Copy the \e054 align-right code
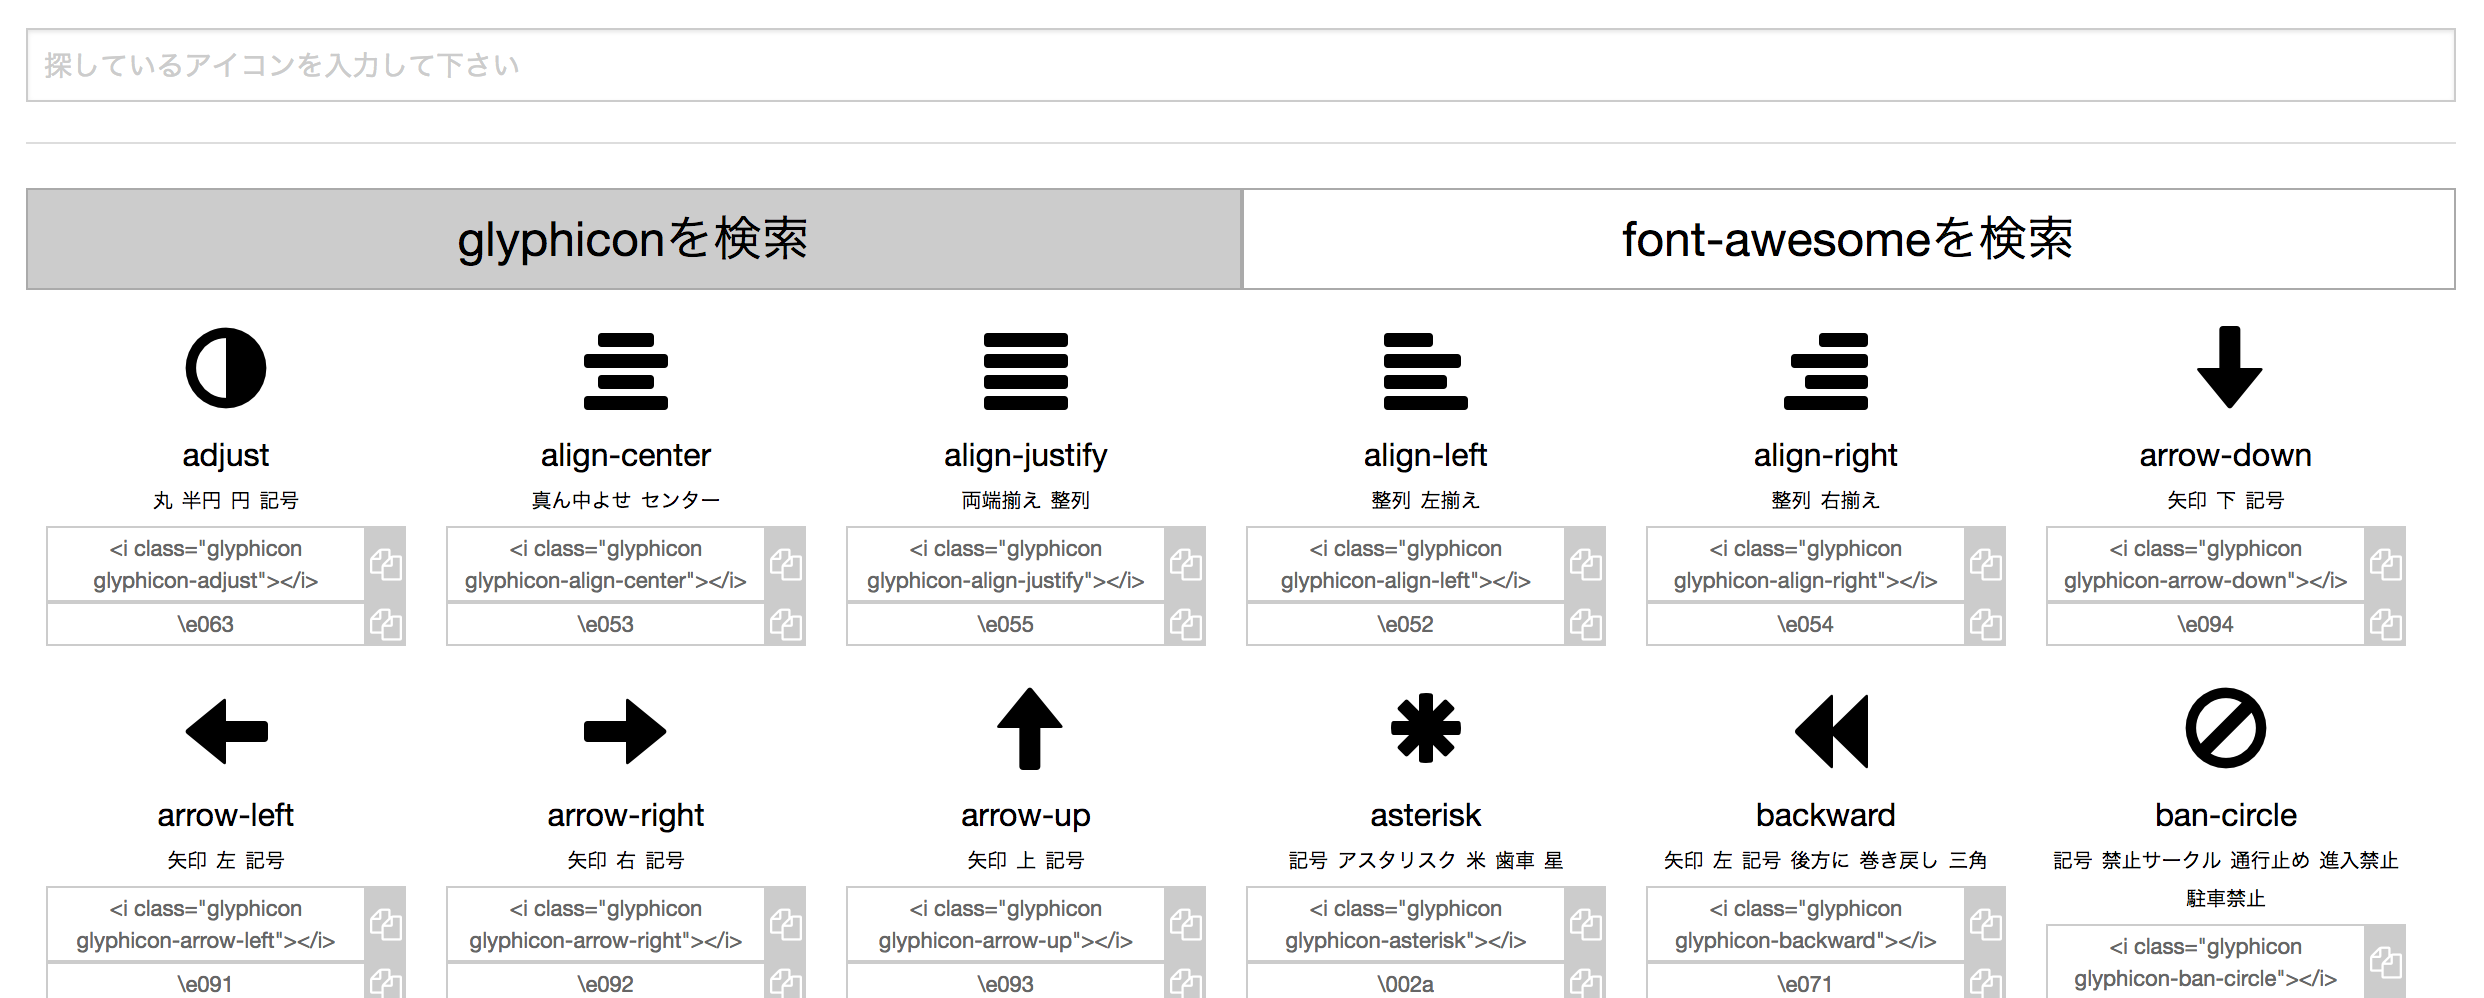Image resolution: width=2484 pixels, height=998 pixels. click(x=1986, y=625)
